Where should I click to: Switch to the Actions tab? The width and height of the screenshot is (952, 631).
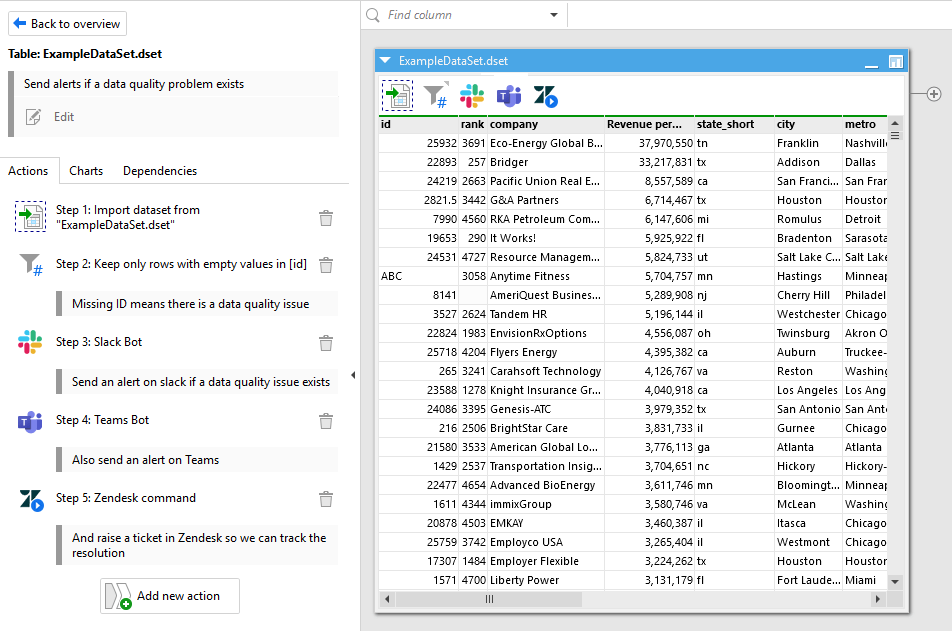28,171
